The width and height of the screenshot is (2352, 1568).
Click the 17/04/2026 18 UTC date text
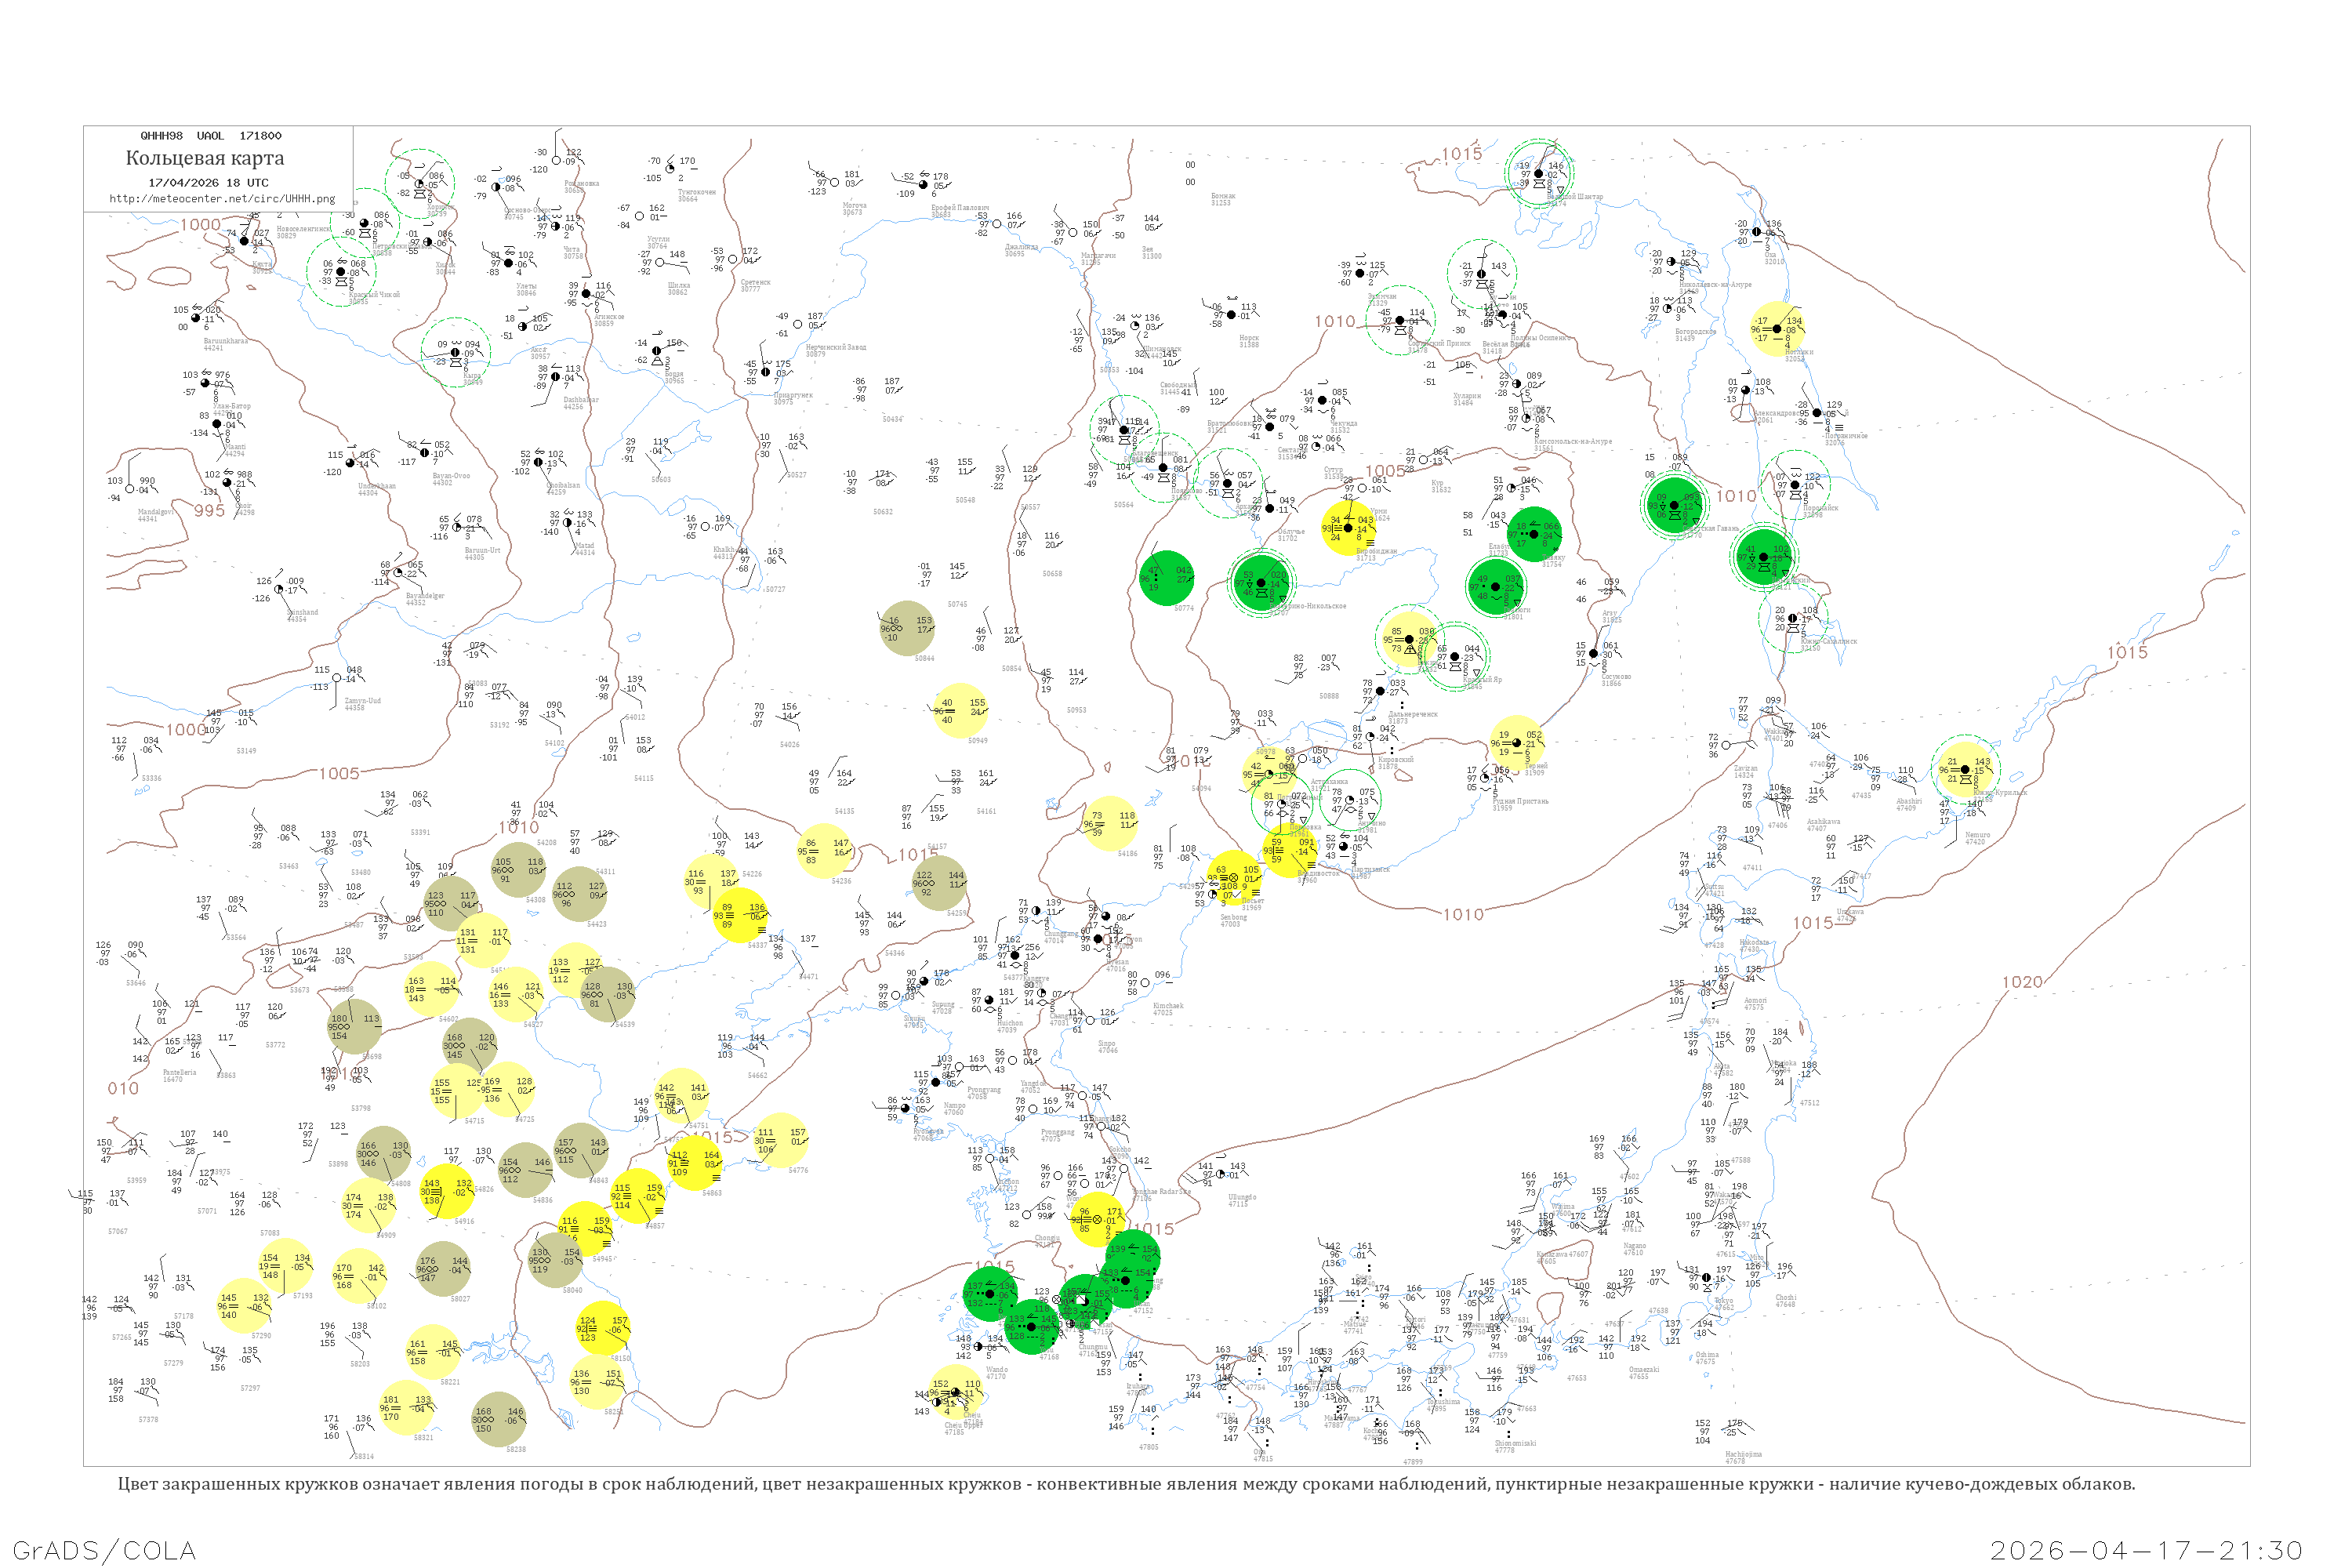pyautogui.click(x=208, y=183)
